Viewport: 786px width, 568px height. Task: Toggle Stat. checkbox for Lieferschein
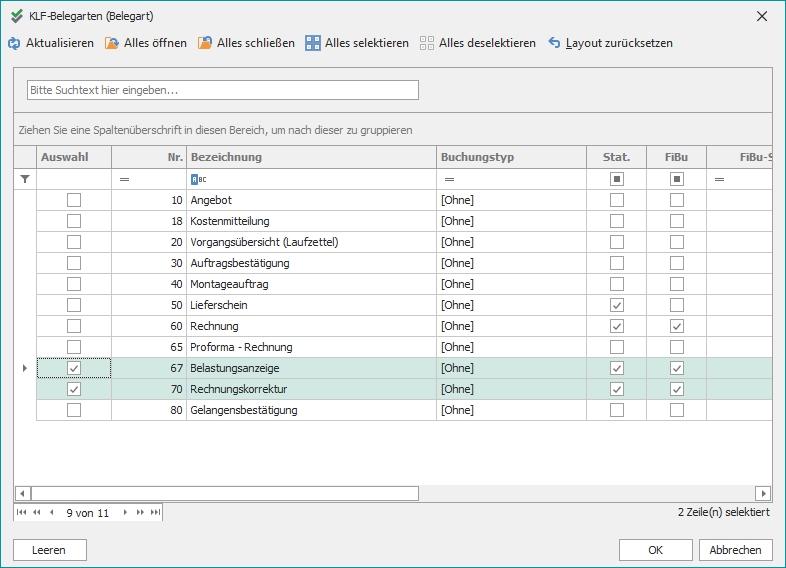(x=617, y=305)
